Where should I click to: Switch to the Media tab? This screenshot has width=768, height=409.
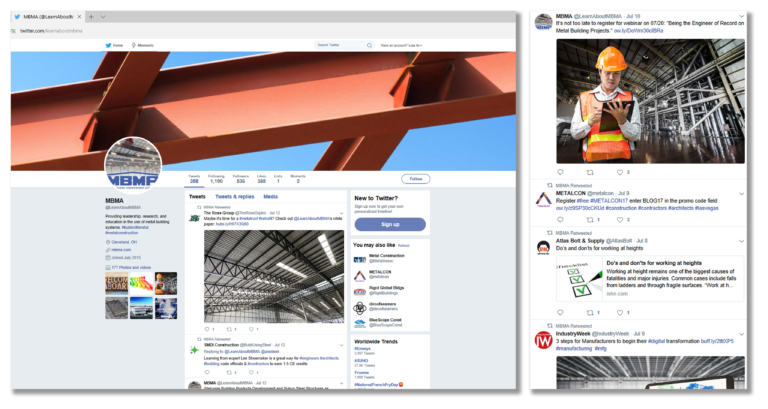270,196
